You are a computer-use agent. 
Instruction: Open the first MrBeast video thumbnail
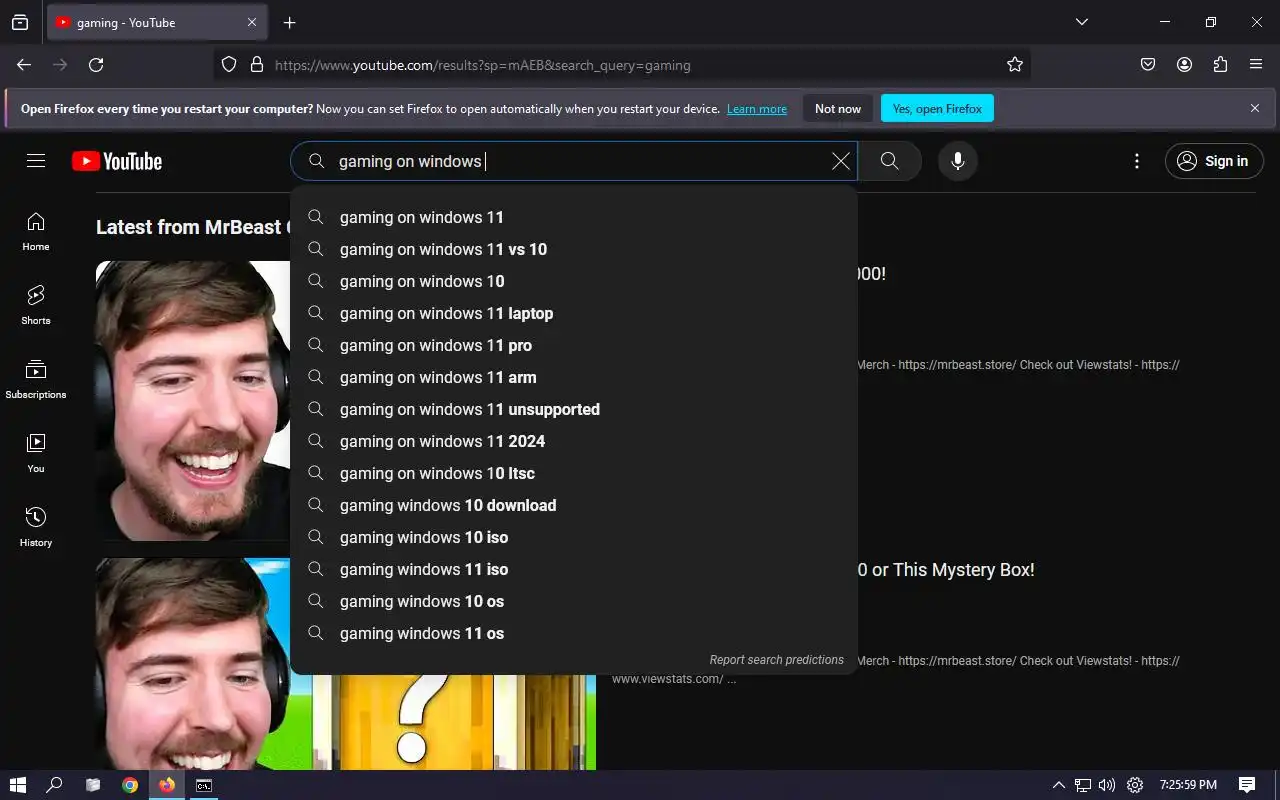[193, 401]
